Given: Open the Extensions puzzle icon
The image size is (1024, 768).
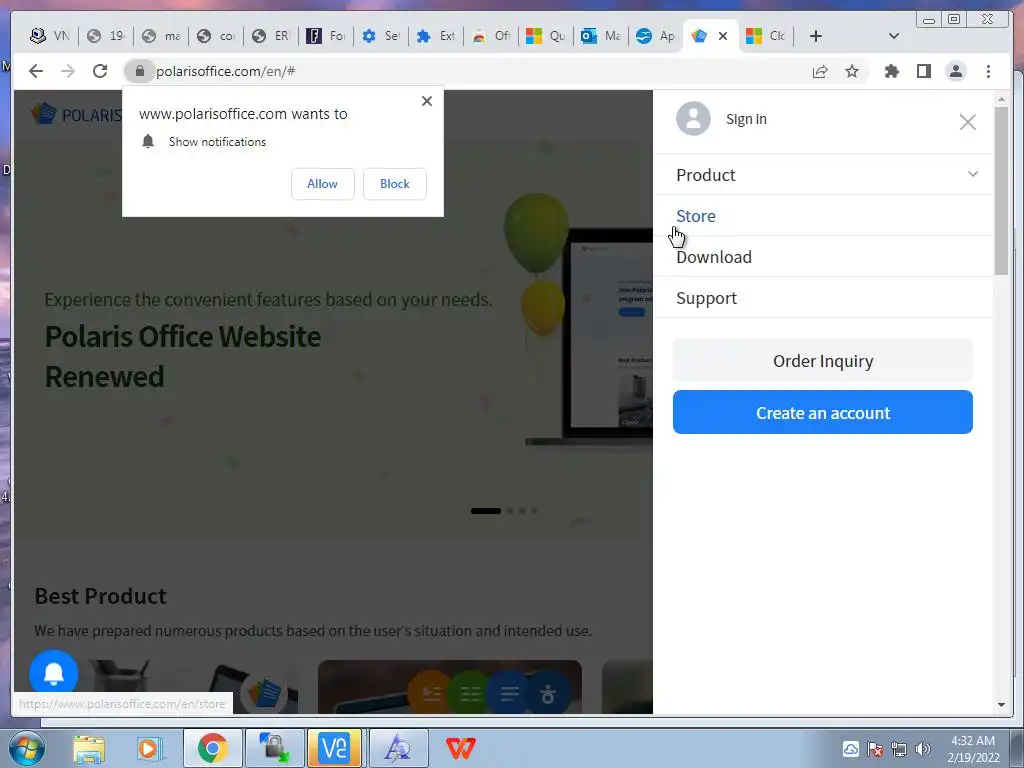Looking at the screenshot, I should tap(891, 71).
